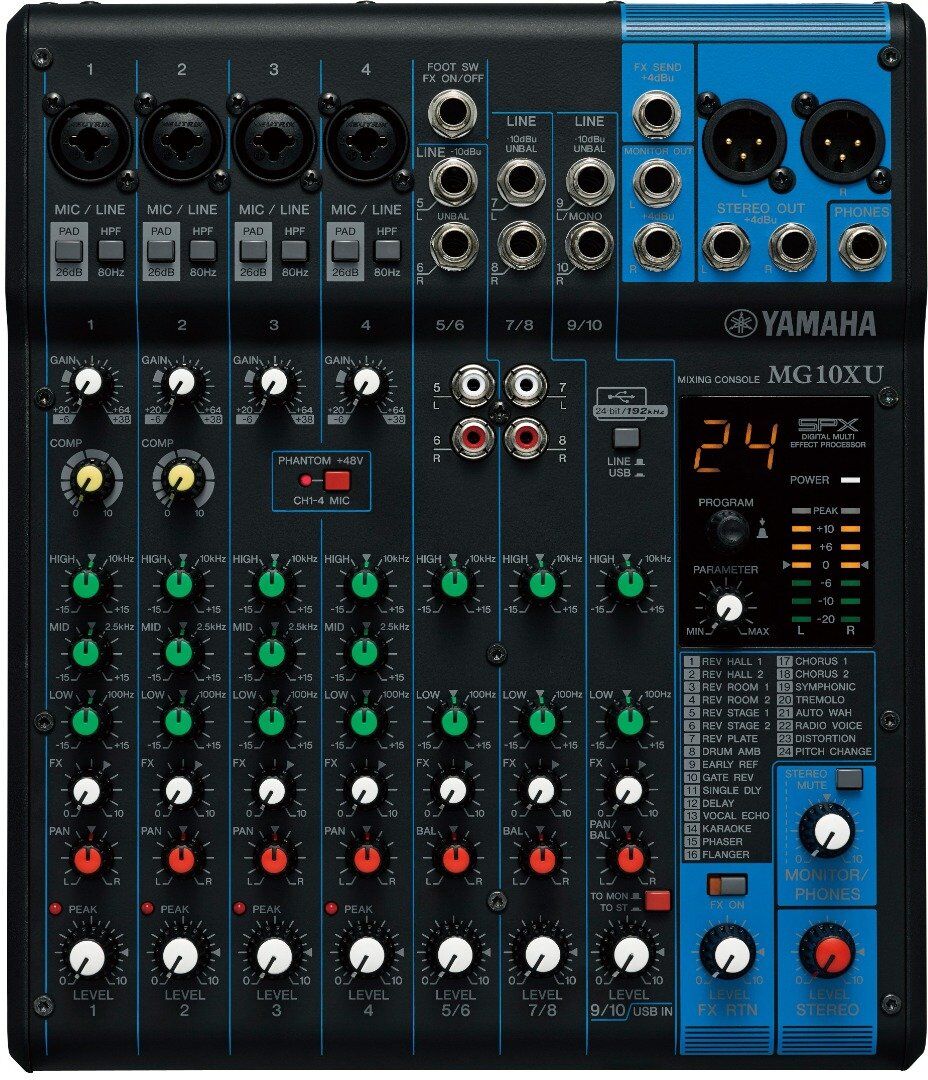Click 'CHORUS 1' in the program list
Screen dimensions: 928x1080
pos(821,661)
